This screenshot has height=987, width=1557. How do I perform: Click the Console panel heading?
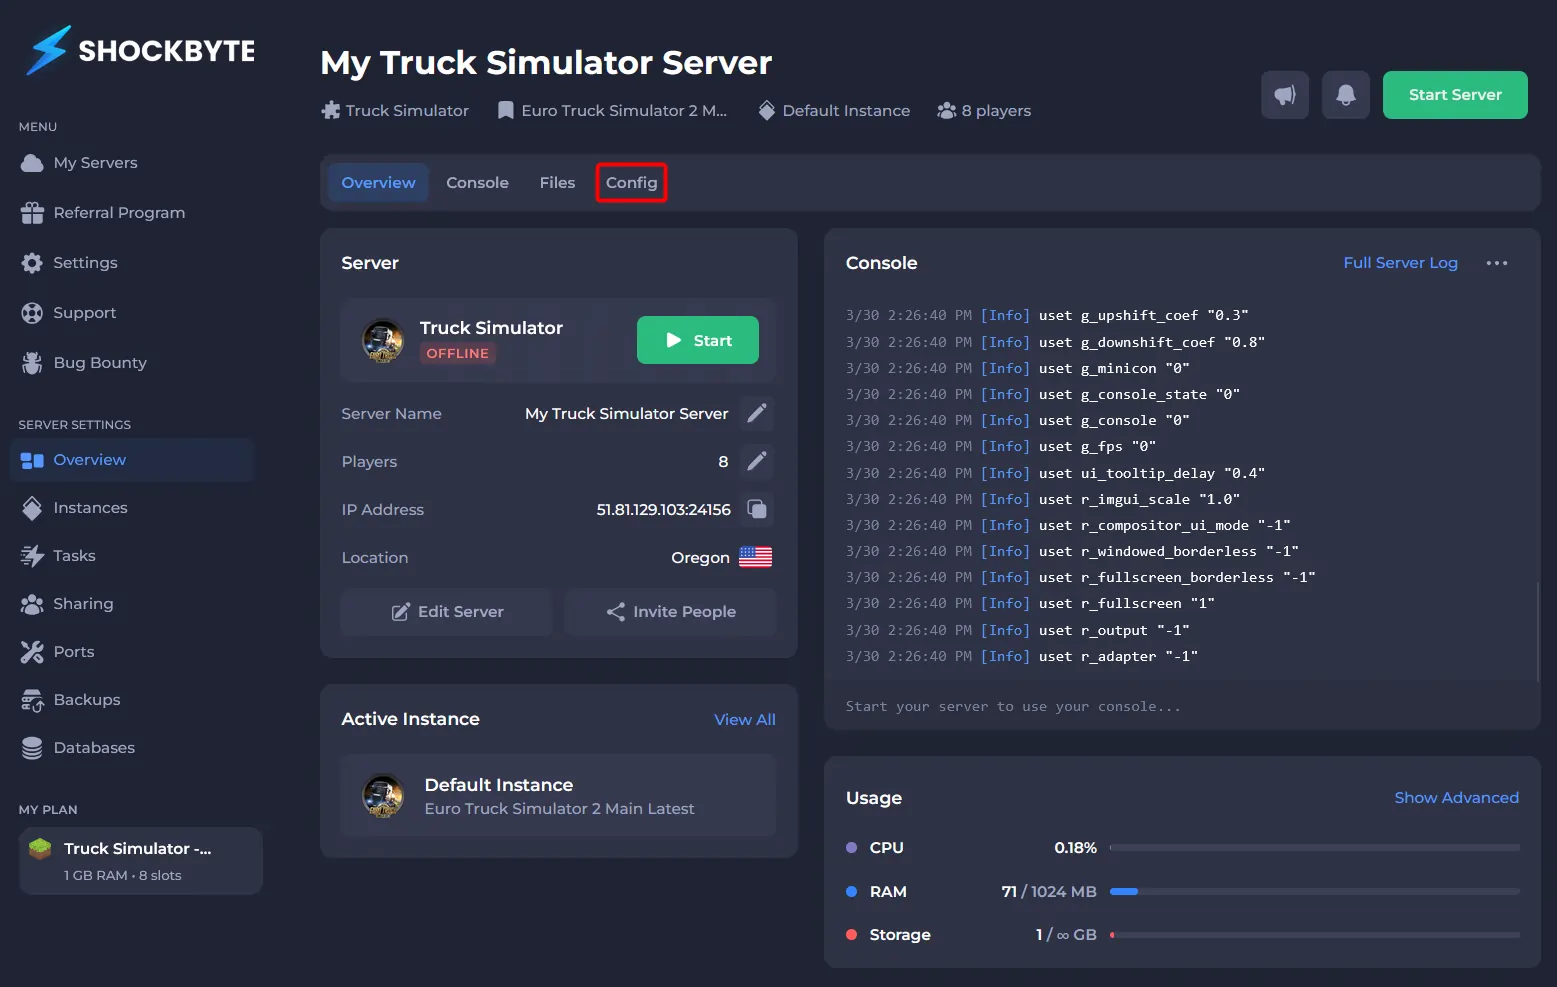point(881,263)
